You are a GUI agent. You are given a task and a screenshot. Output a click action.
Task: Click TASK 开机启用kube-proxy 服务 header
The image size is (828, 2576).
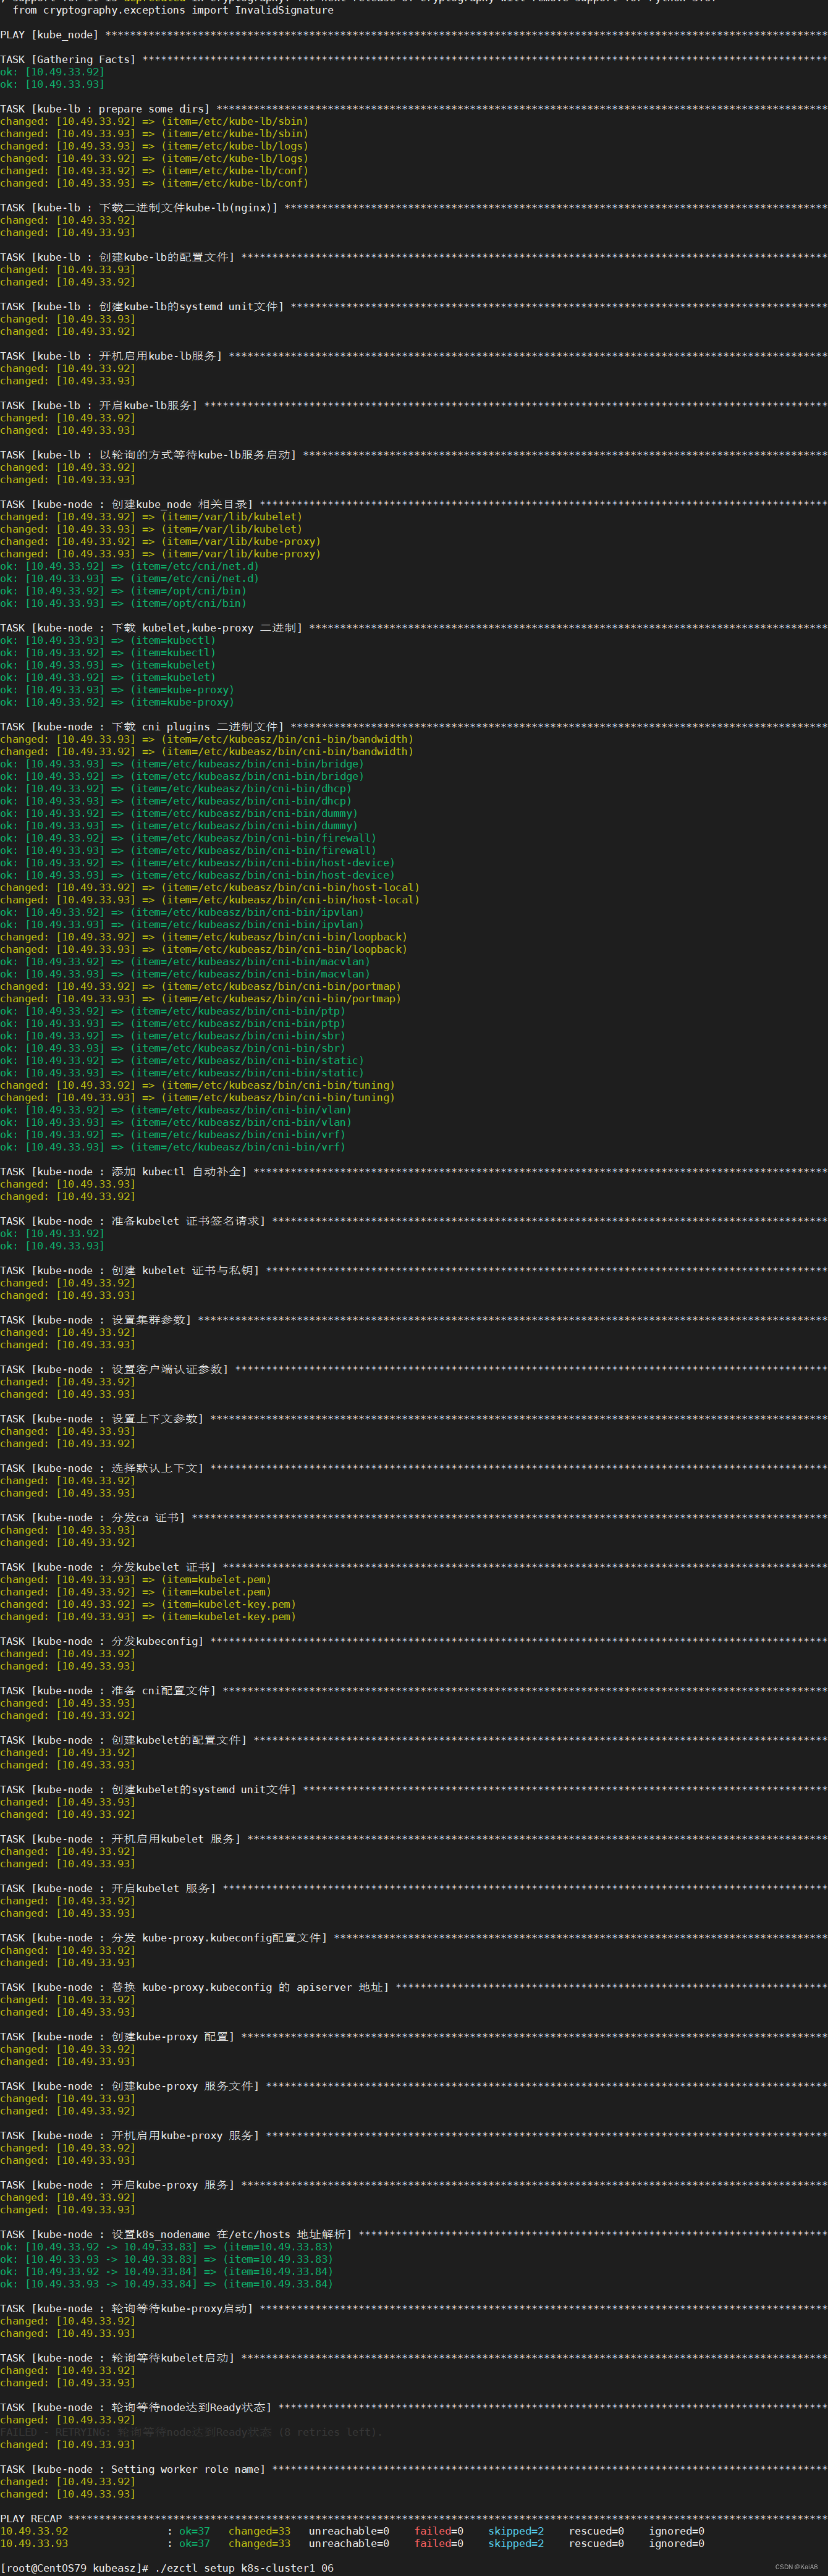414,2136
